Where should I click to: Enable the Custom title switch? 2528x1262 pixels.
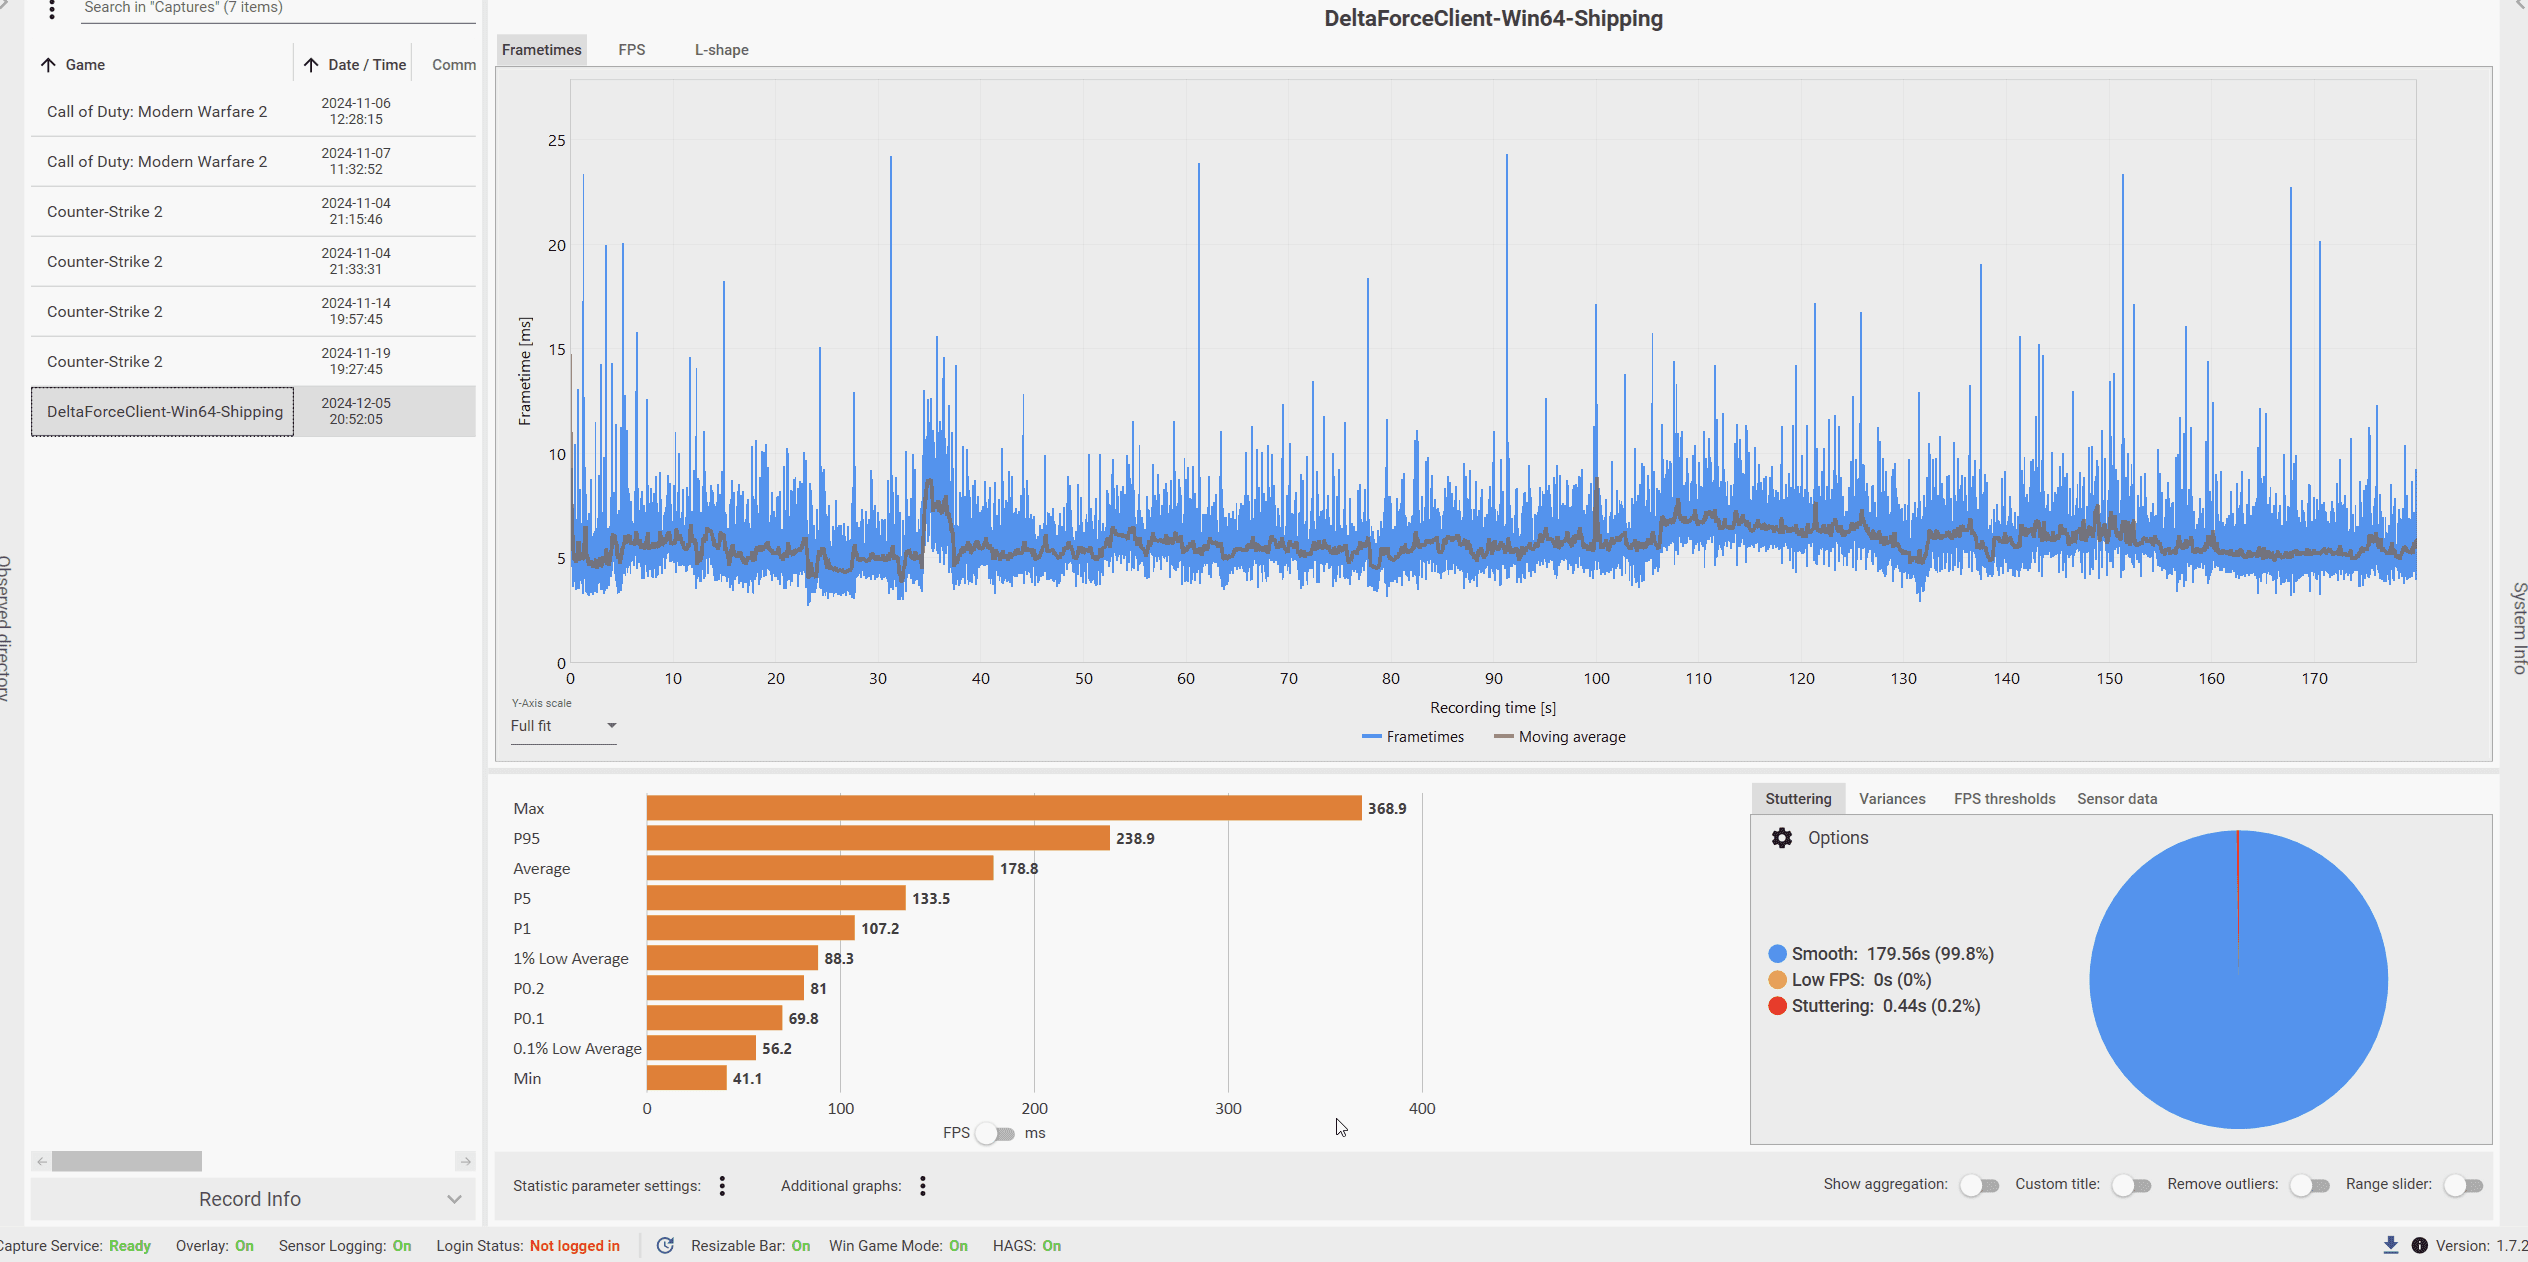pyautogui.click(x=2131, y=1186)
